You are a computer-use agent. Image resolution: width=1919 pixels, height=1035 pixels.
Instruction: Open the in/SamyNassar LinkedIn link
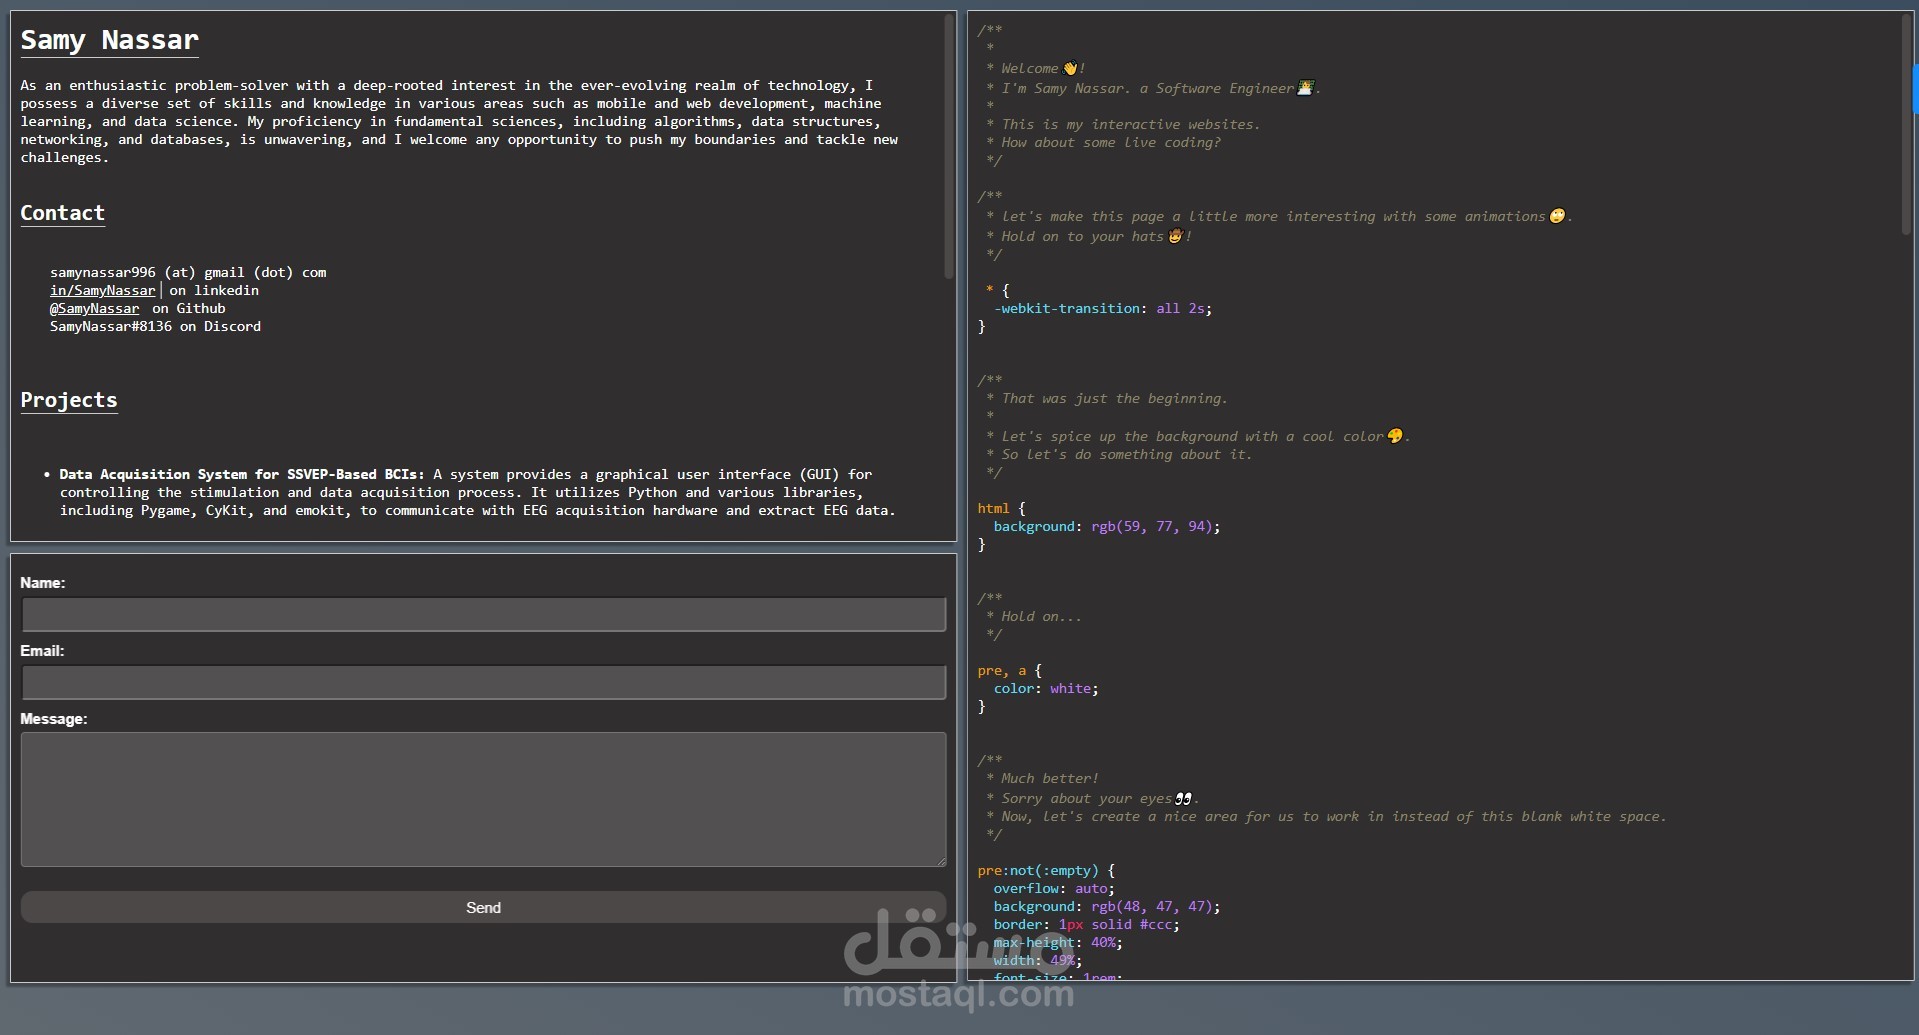103,291
